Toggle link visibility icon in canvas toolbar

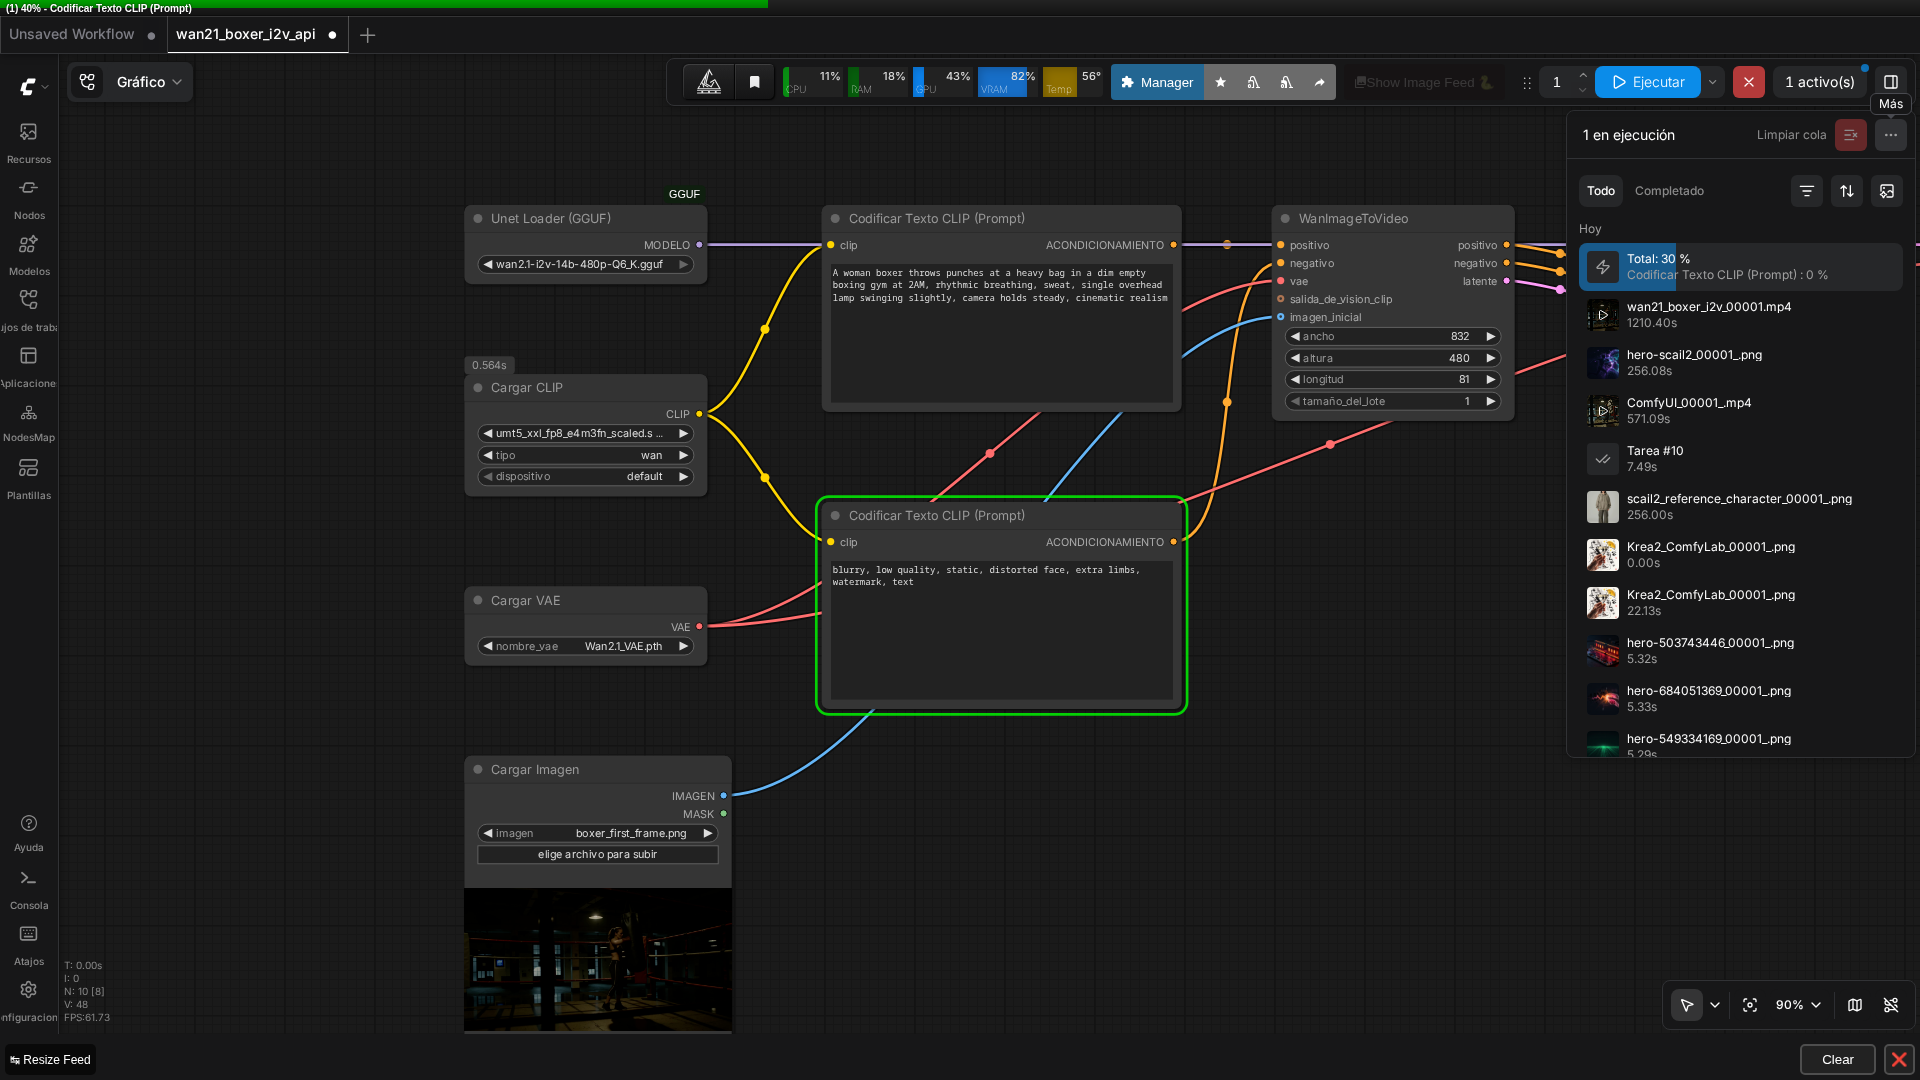point(1891,1005)
